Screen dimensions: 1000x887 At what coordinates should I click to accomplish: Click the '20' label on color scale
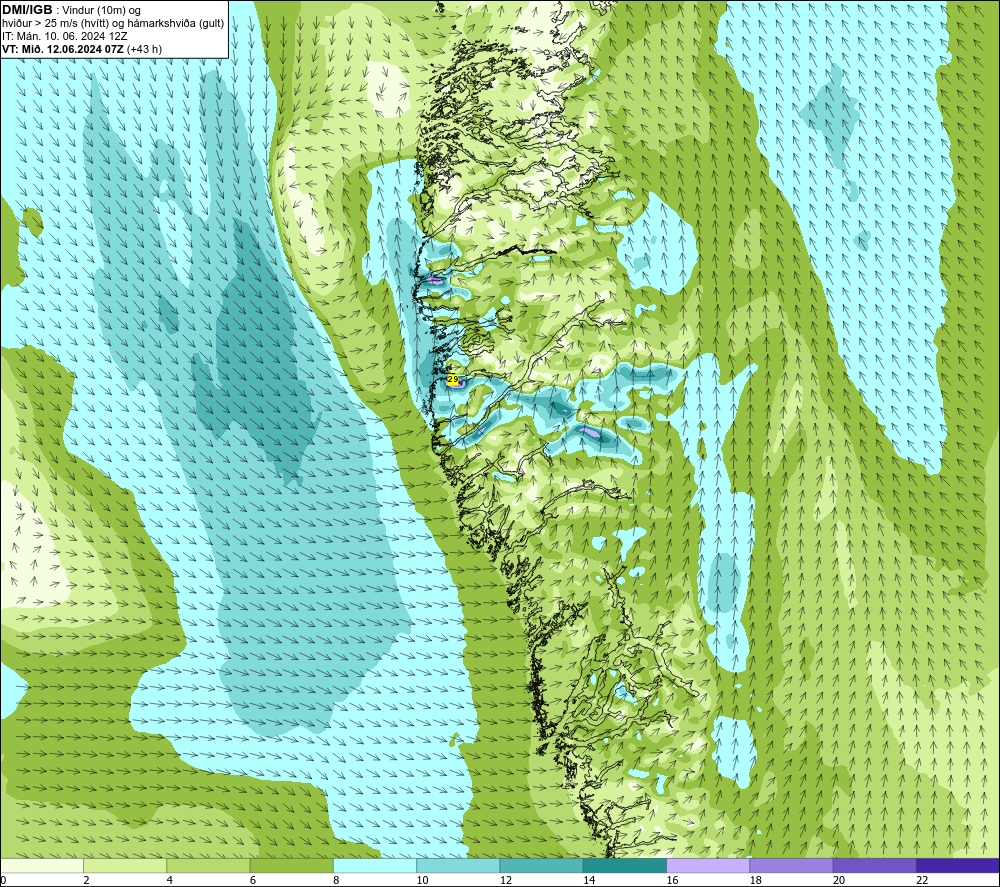pyautogui.click(x=839, y=880)
